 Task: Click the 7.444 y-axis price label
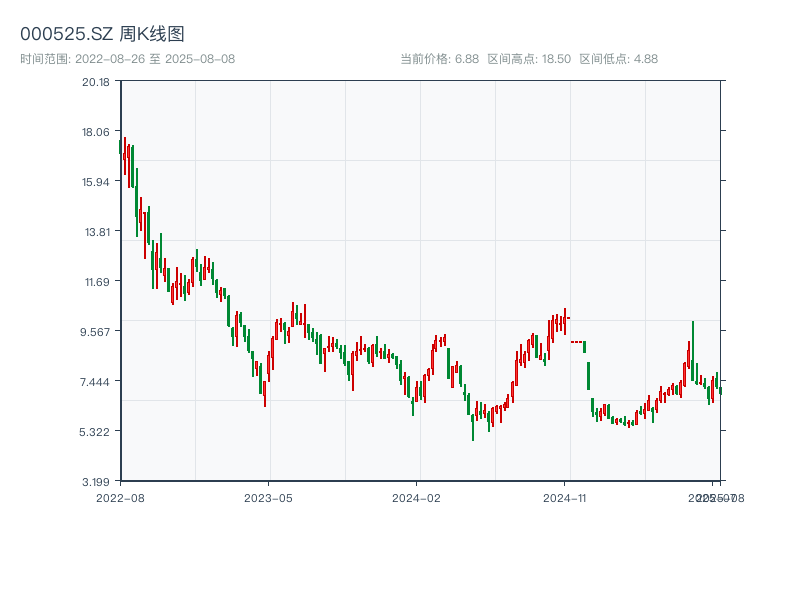(96, 382)
